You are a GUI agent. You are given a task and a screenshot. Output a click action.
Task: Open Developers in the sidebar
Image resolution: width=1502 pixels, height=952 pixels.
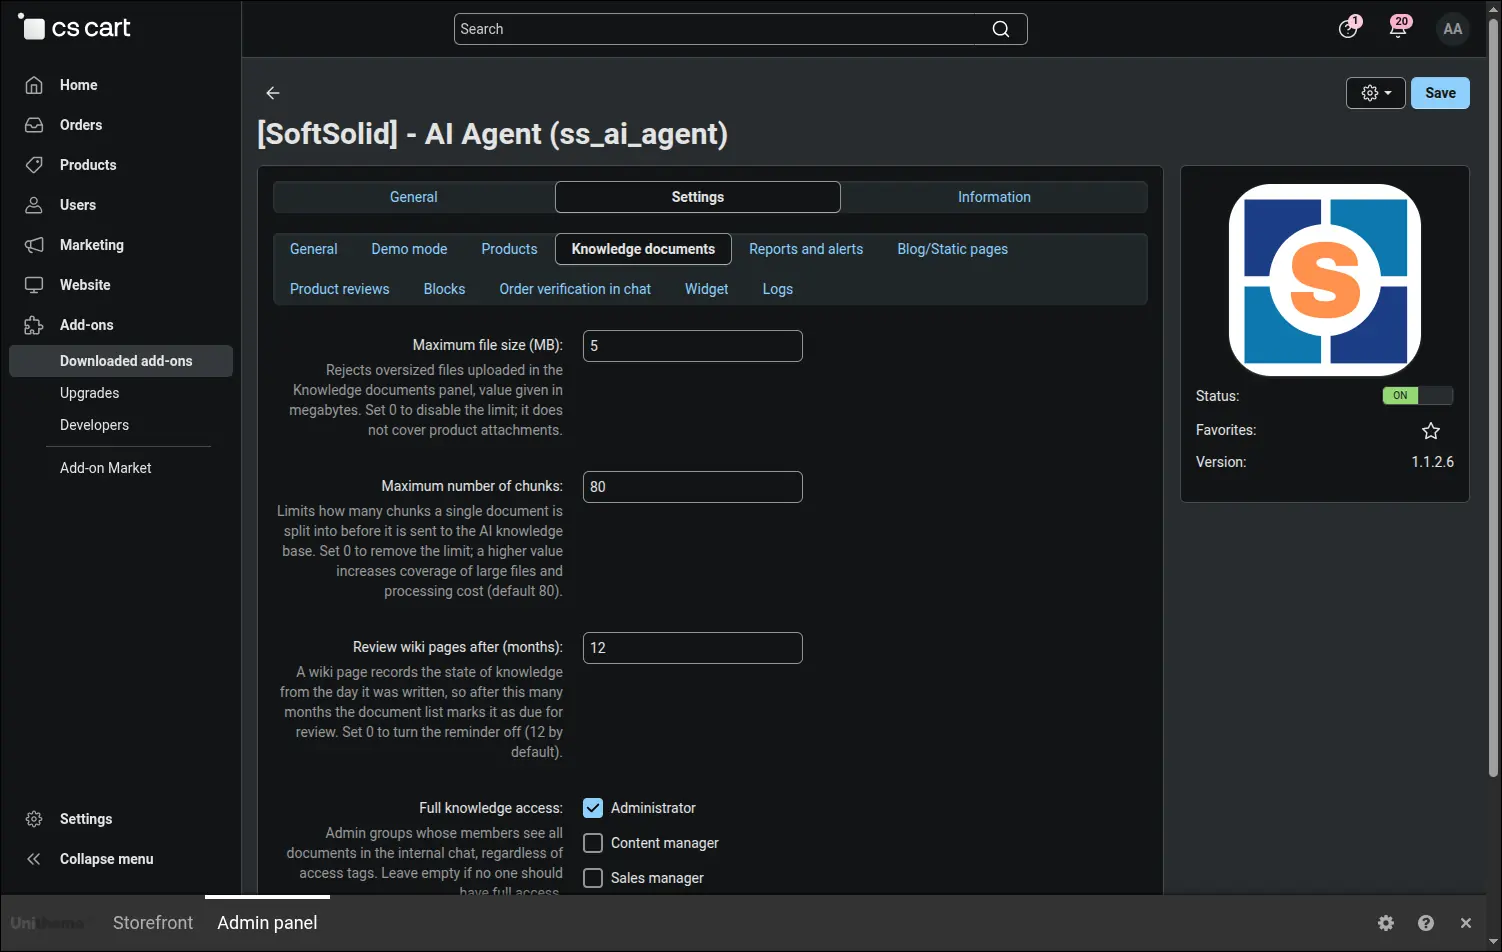94,425
